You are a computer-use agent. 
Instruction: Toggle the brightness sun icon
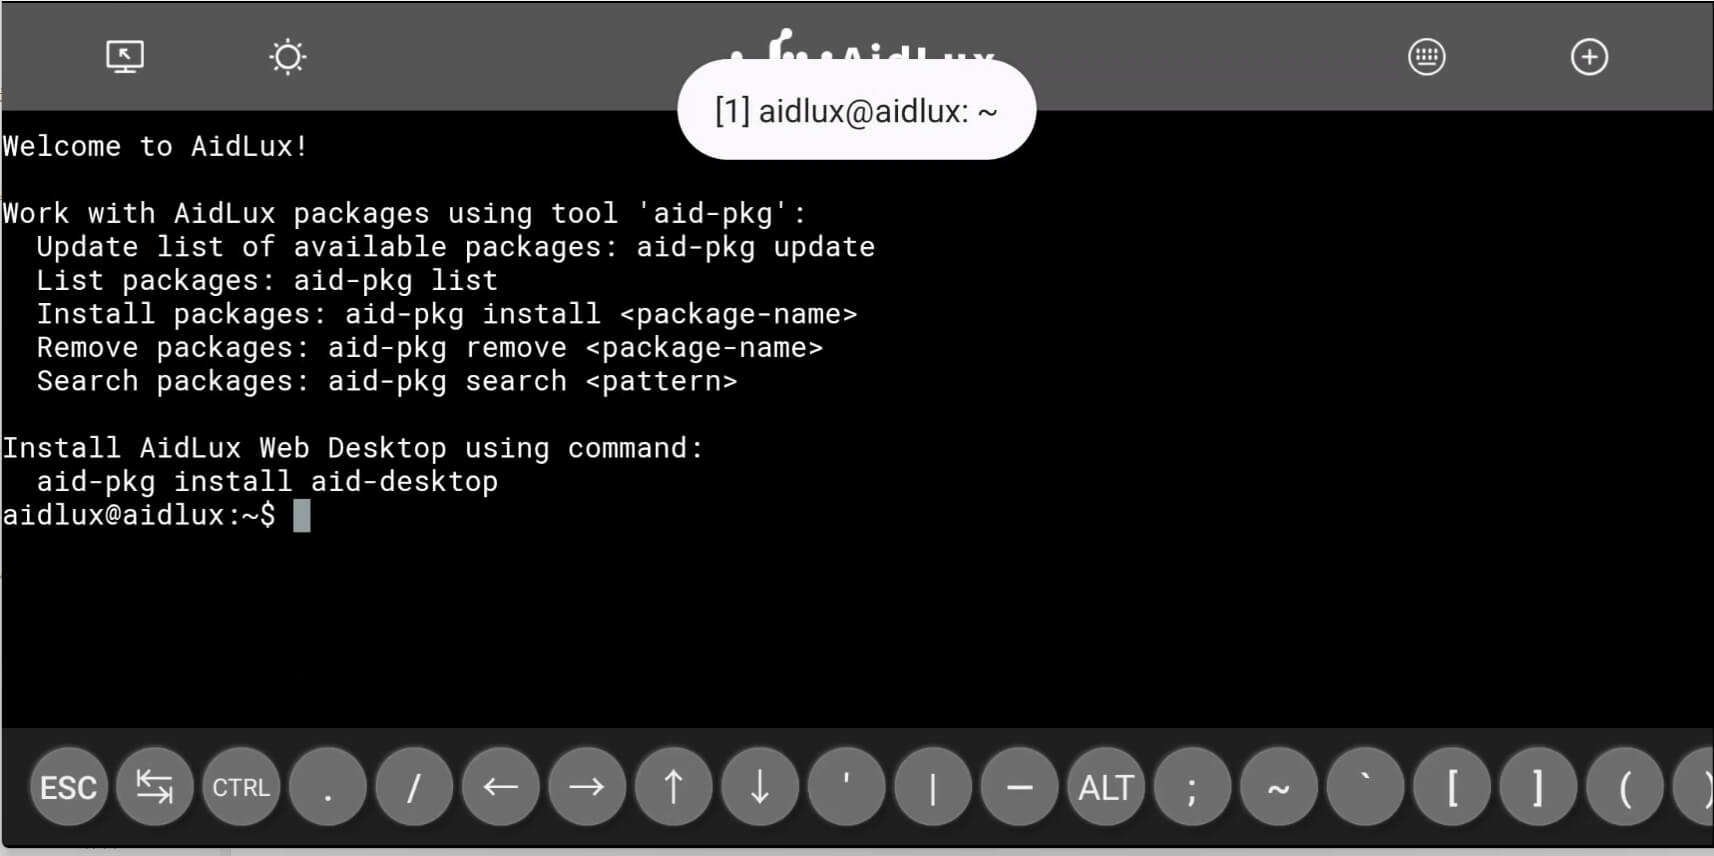[287, 57]
